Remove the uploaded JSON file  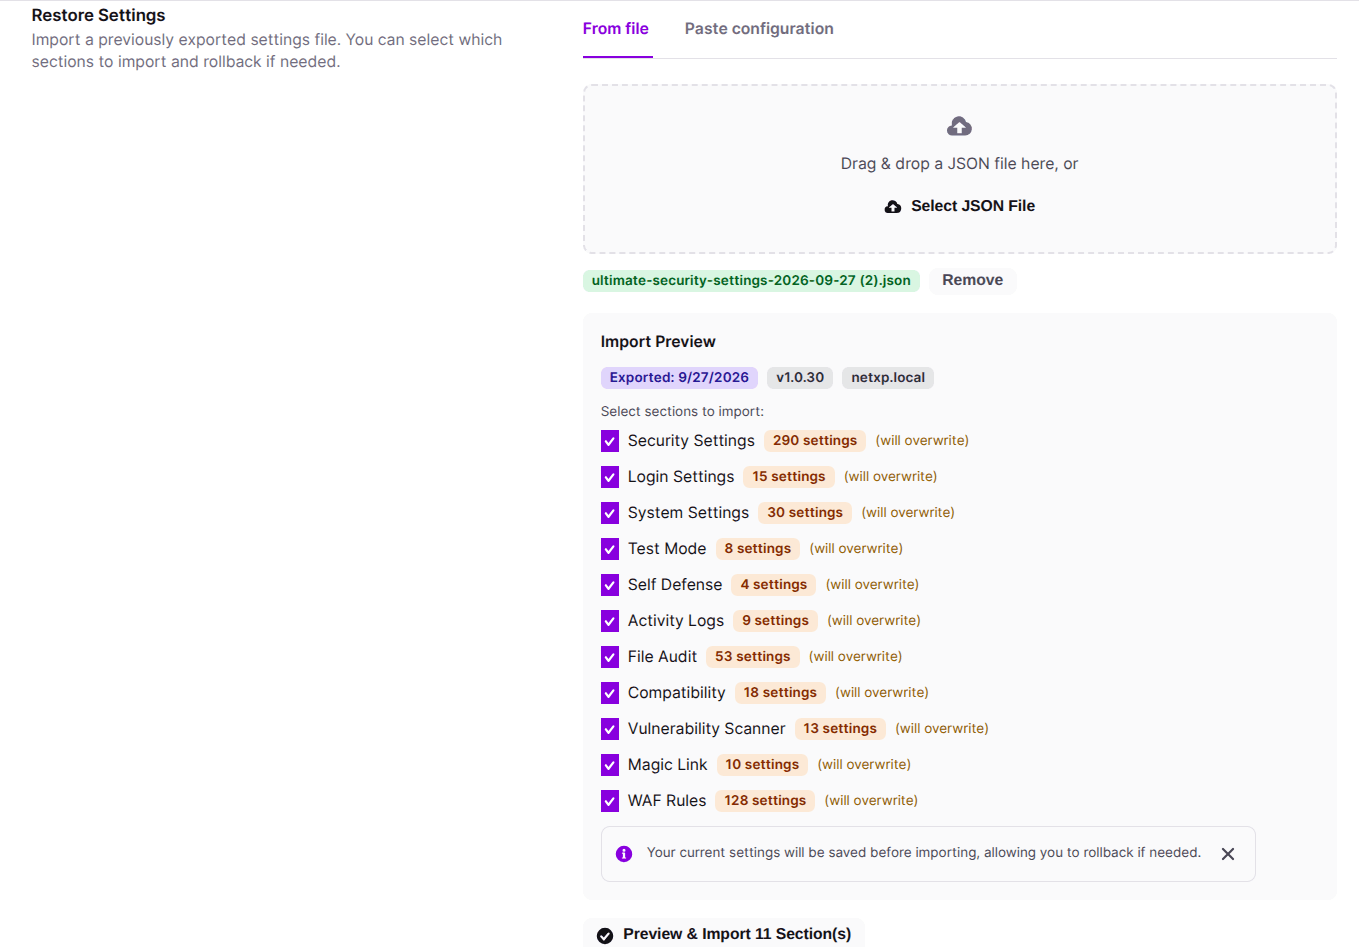pos(972,280)
